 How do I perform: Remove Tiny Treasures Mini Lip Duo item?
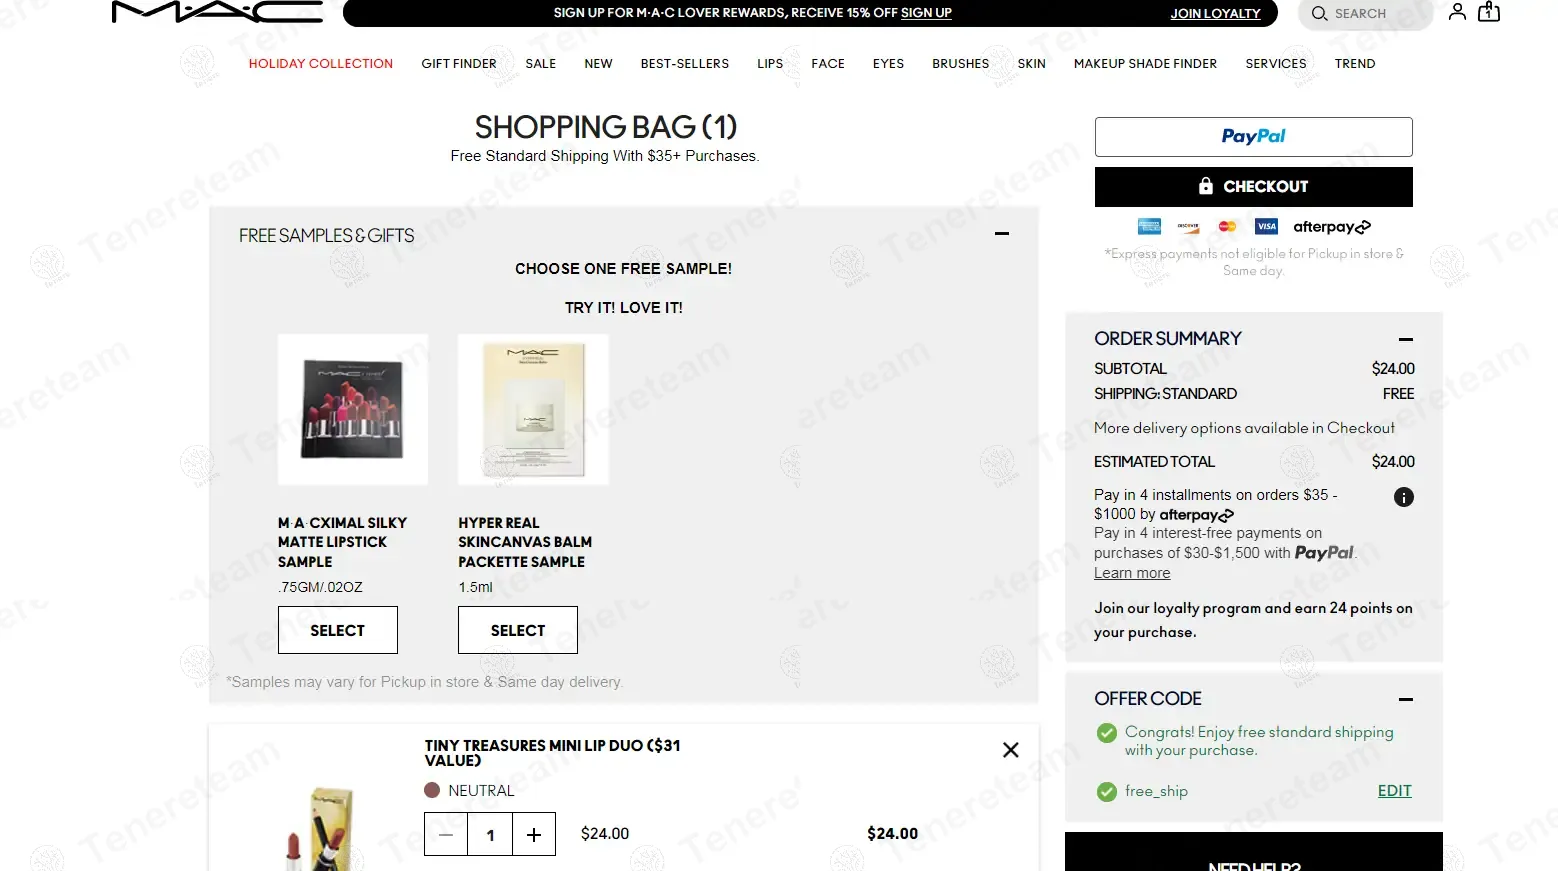[x=1011, y=750]
